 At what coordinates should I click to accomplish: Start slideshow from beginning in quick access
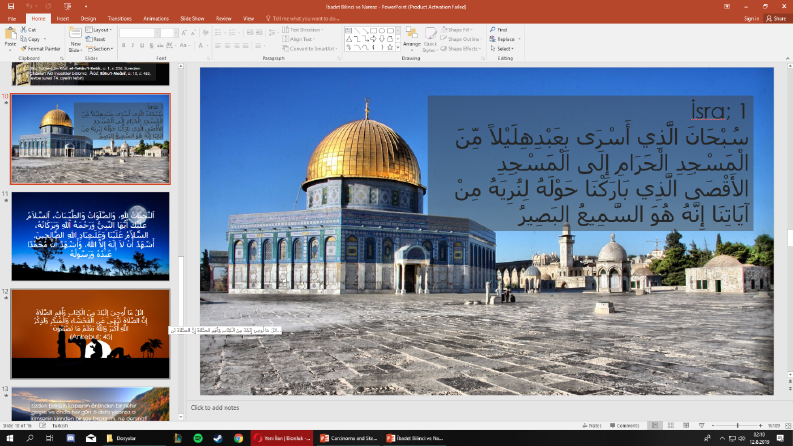point(67,7)
